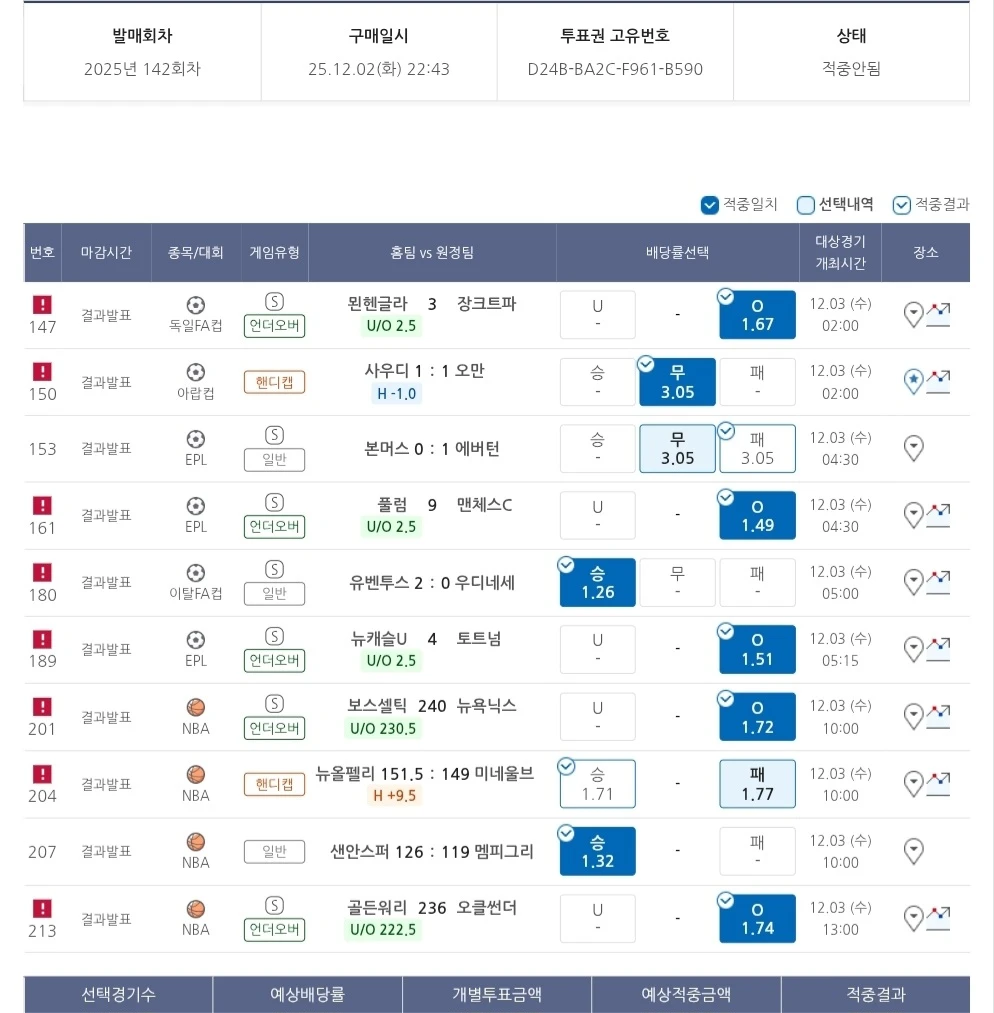Image resolution: width=994 pixels, height=1013 pixels.
Task: Click the 예상배당률 footer header
Action: point(307,994)
